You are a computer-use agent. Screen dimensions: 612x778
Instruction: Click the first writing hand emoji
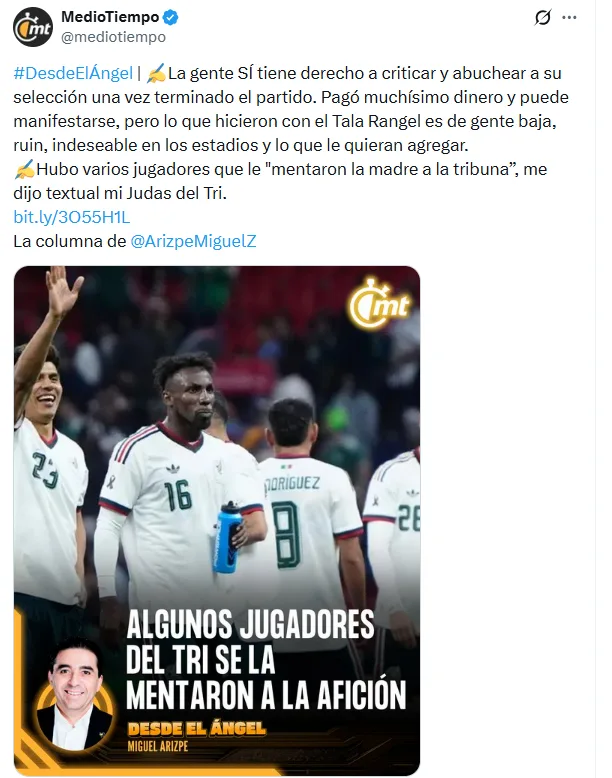(x=157, y=73)
